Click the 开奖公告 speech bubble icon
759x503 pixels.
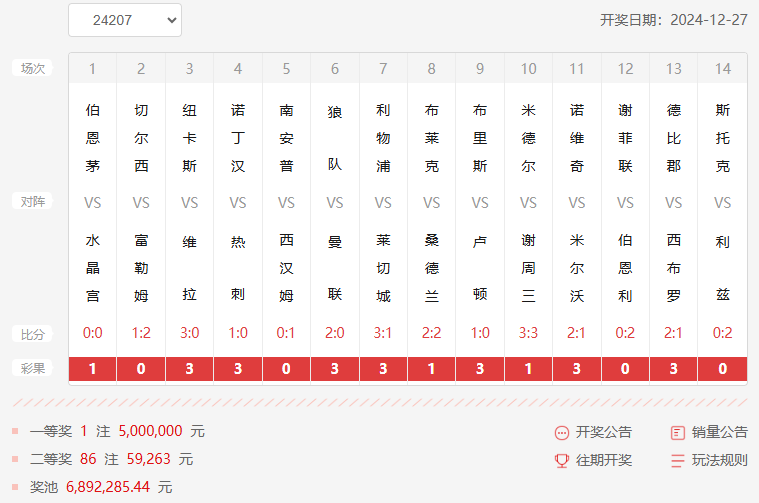pos(562,432)
